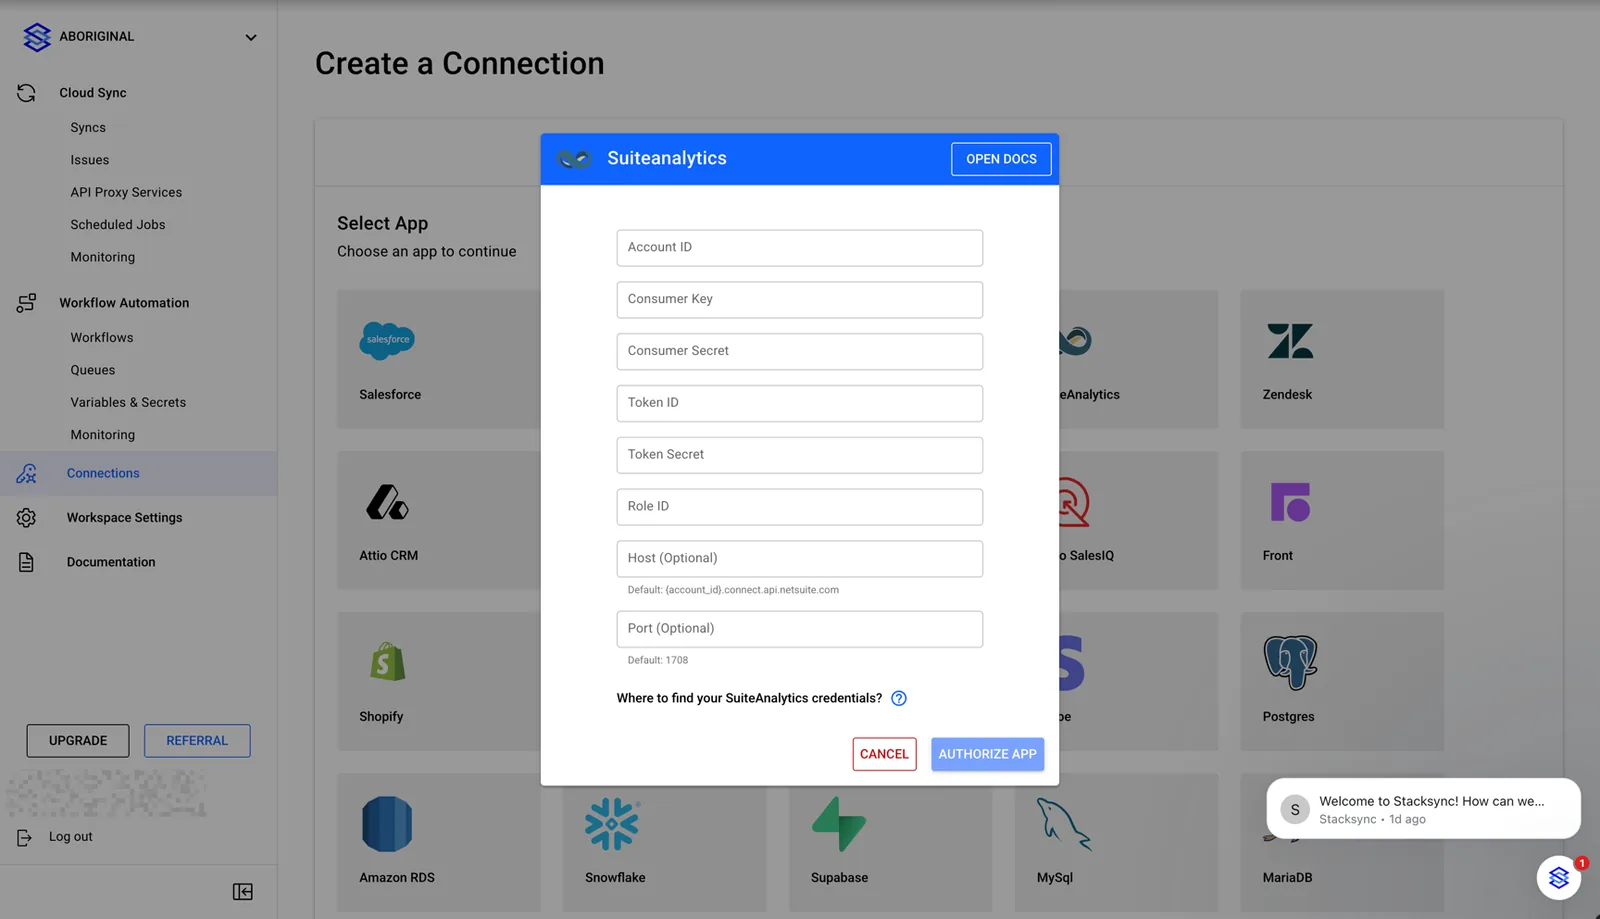Click the UPGRADE button
The width and height of the screenshot is (1600, 919).
click(78, 741)
